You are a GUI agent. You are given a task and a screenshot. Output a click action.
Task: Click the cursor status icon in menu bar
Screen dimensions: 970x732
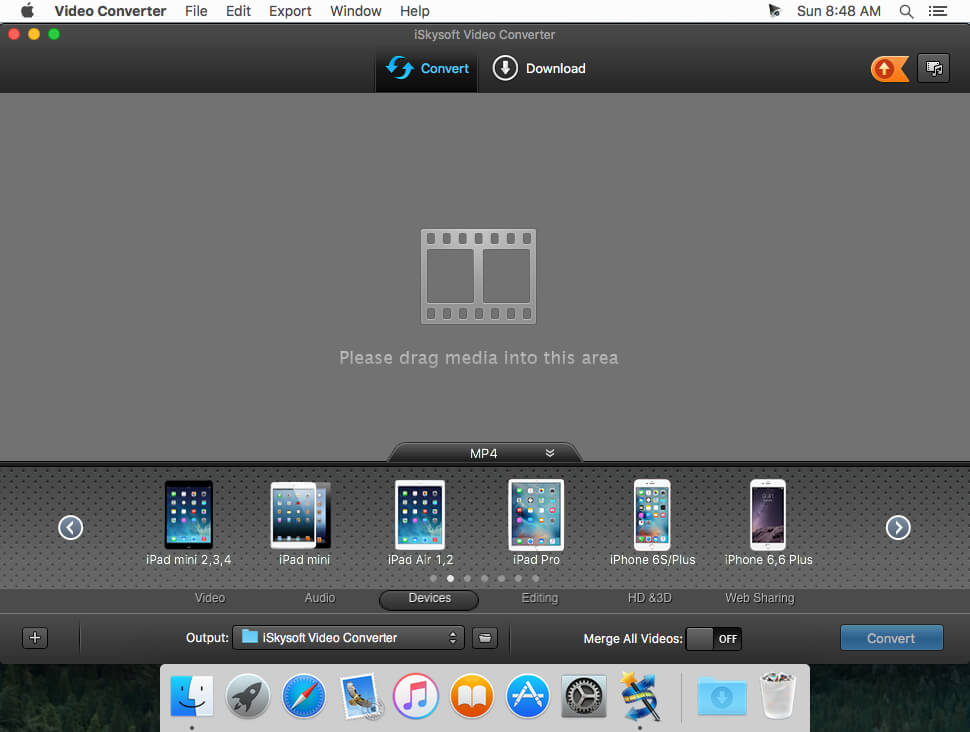coord(775,11)
